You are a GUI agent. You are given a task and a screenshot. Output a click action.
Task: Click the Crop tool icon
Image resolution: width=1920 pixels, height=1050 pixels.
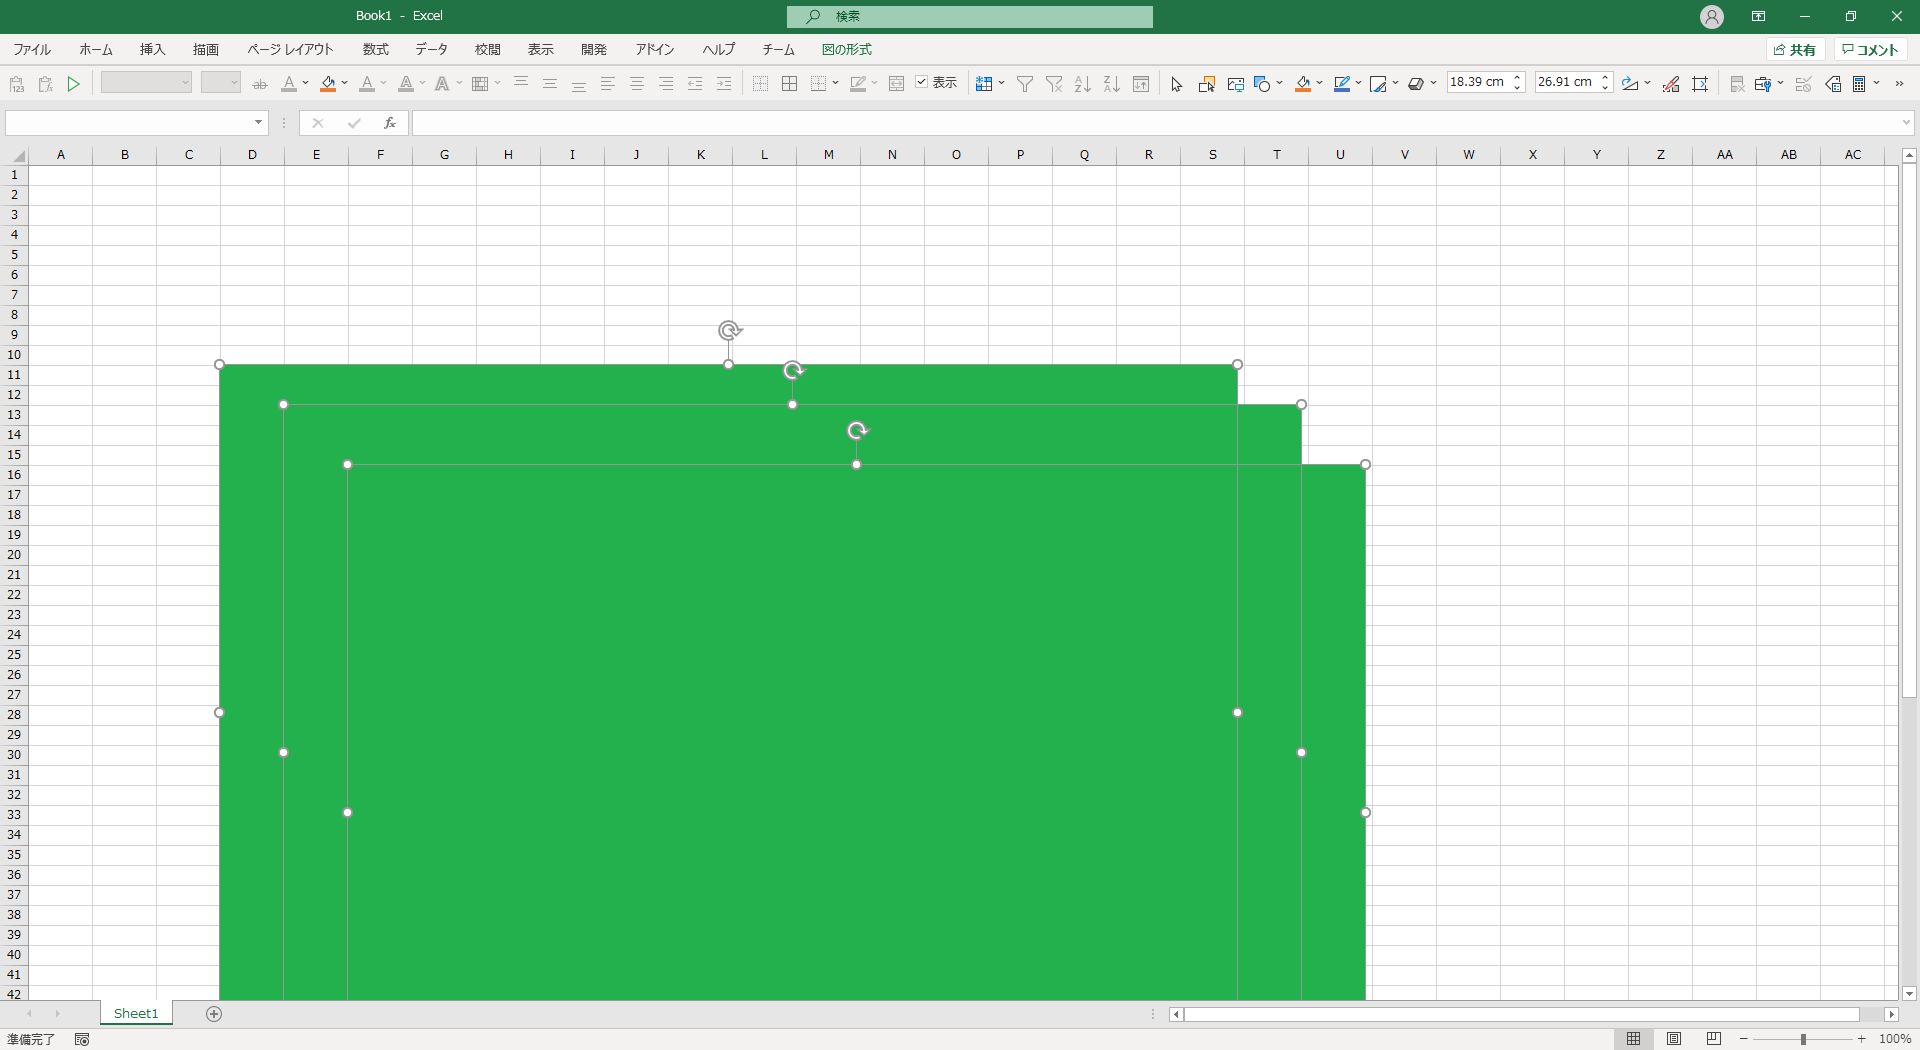[x=1700, y=84]
